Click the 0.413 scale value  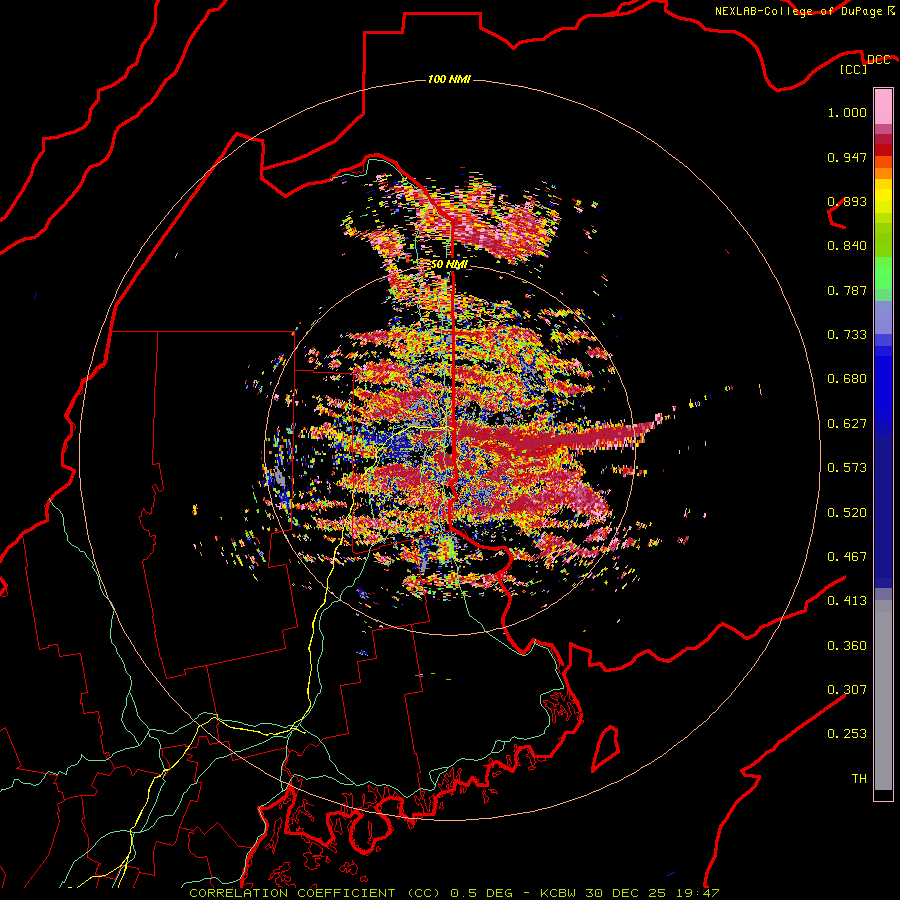click(847, 601)
